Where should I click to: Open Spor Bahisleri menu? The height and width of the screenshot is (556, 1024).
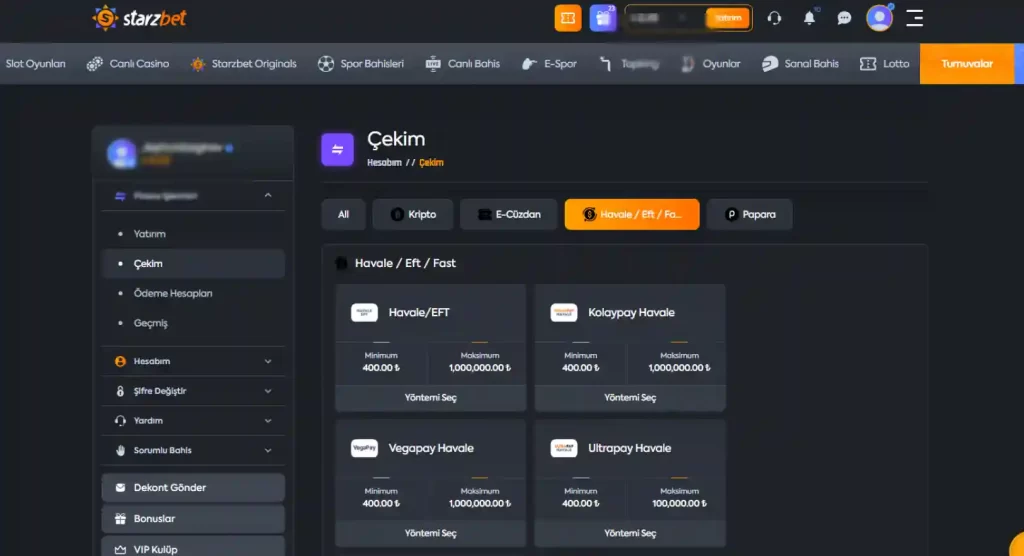point(360,63)
